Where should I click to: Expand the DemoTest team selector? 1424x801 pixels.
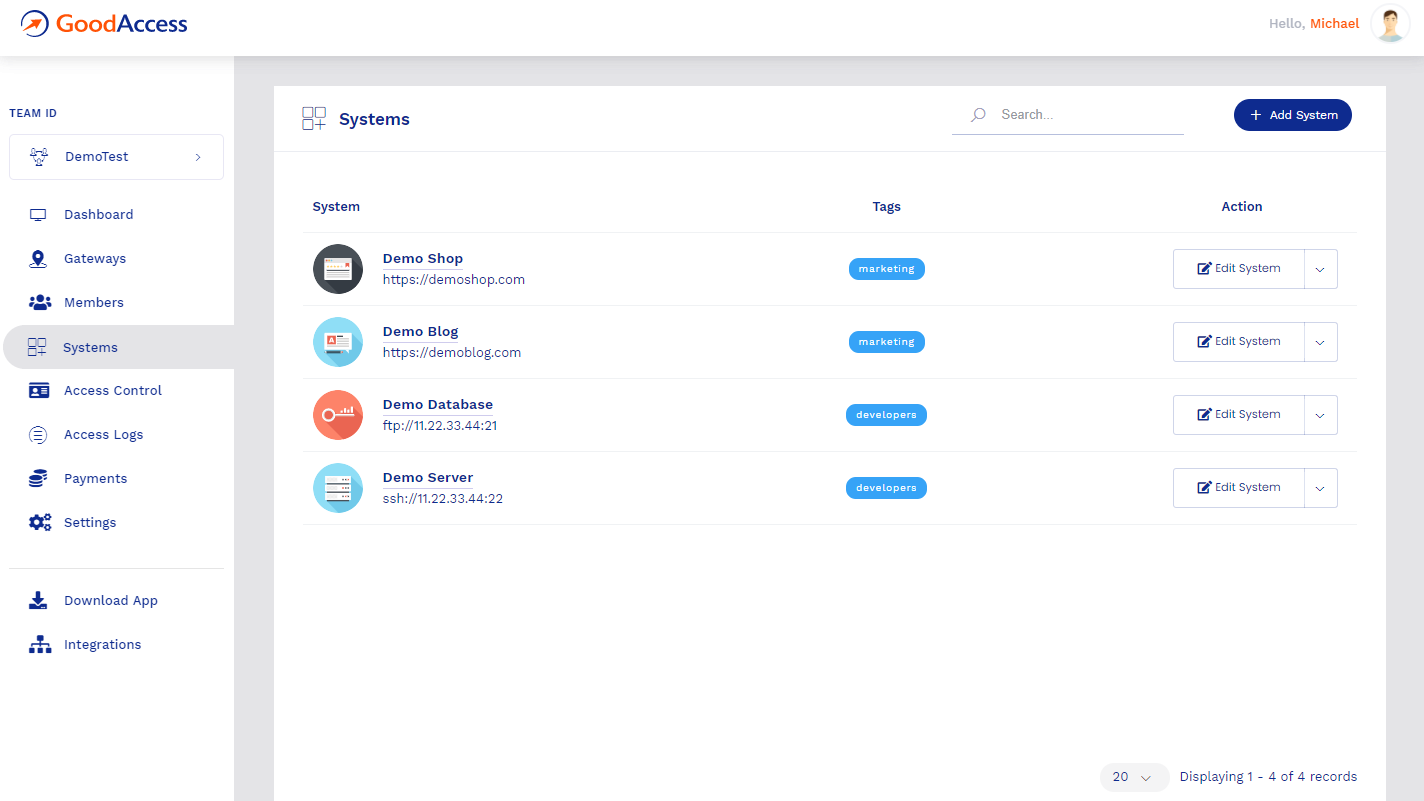[x=116, y=157]
